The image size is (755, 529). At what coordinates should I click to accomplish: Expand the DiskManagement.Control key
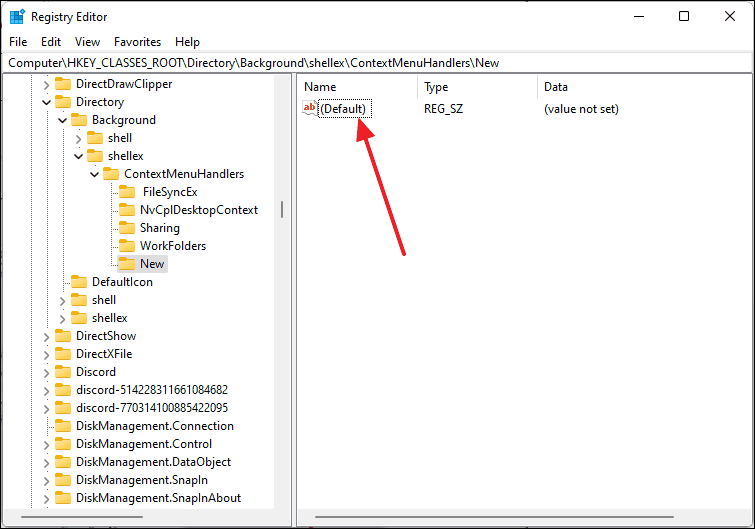46,445
